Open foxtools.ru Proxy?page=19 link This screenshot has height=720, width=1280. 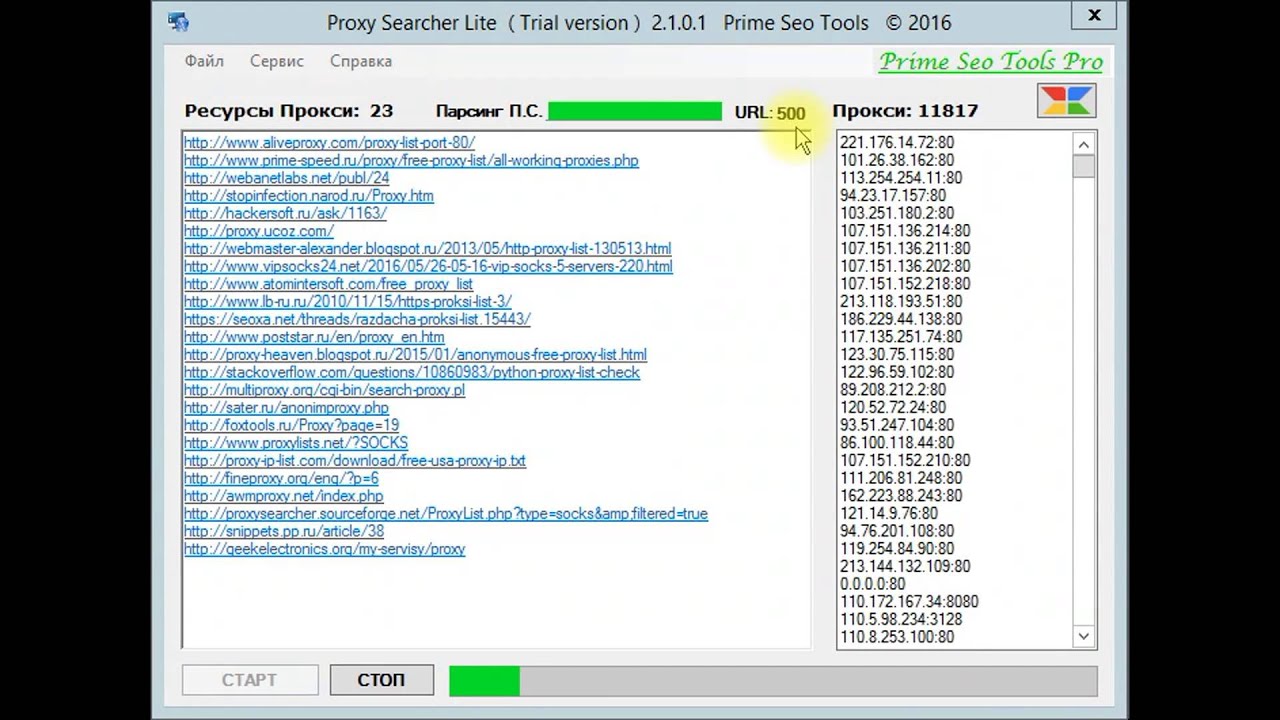pyautogui.click(x=291, y=425)
